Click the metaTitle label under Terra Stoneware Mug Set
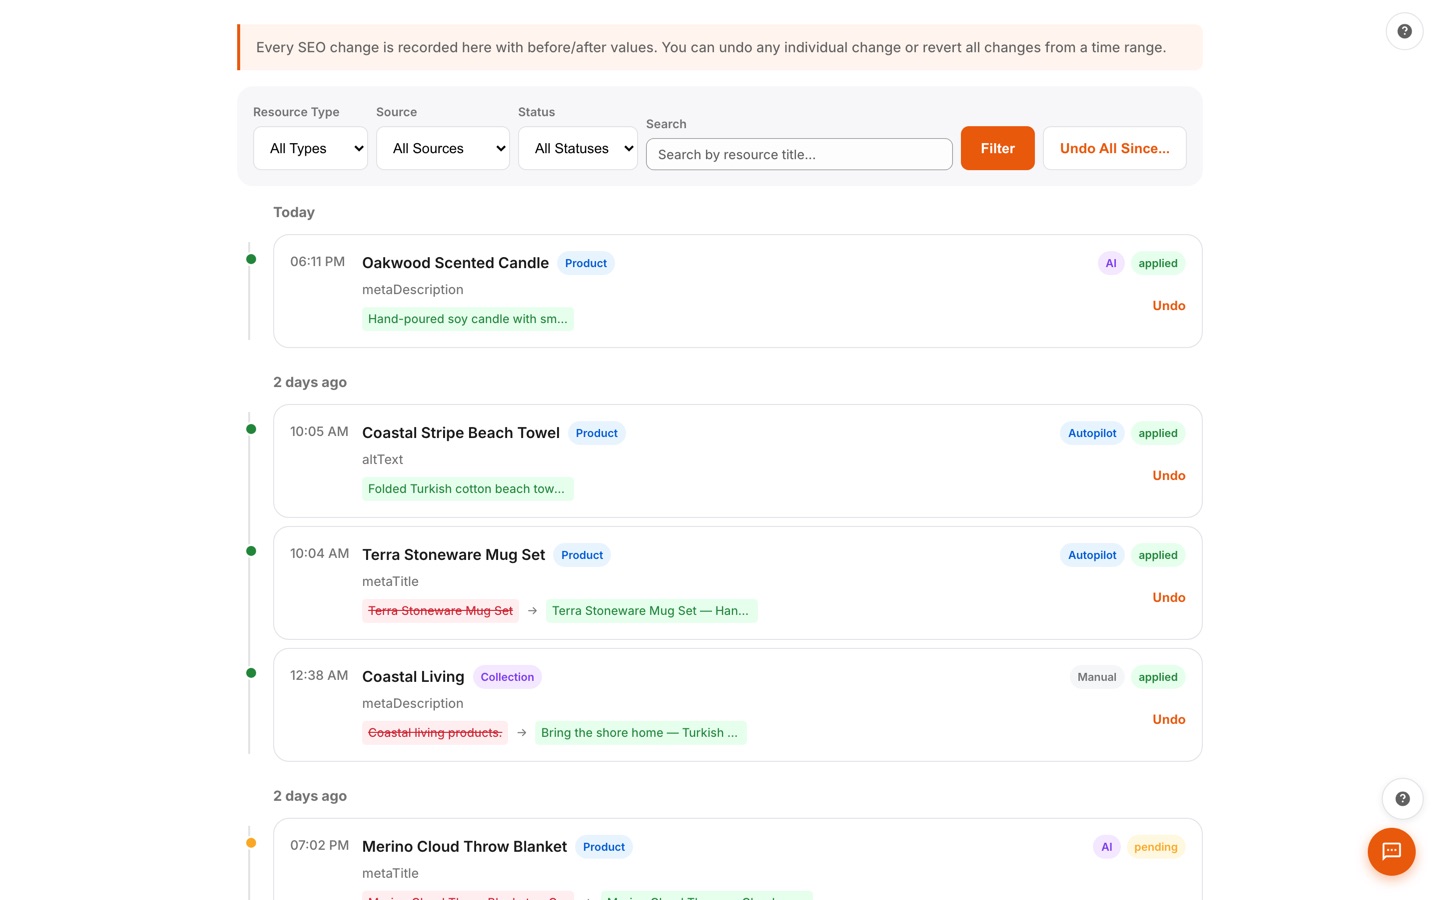Image resolution: width=1440 pixels, height=900 pixels. point(390,582)
